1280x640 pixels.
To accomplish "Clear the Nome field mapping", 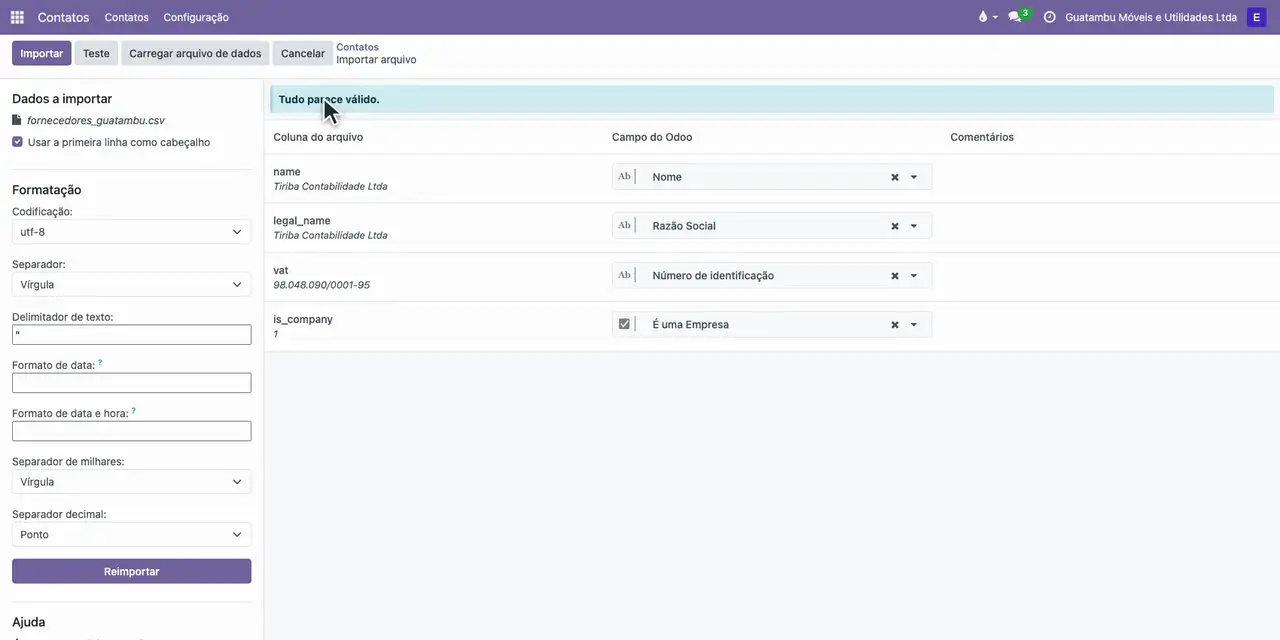I will pos(895,177).
